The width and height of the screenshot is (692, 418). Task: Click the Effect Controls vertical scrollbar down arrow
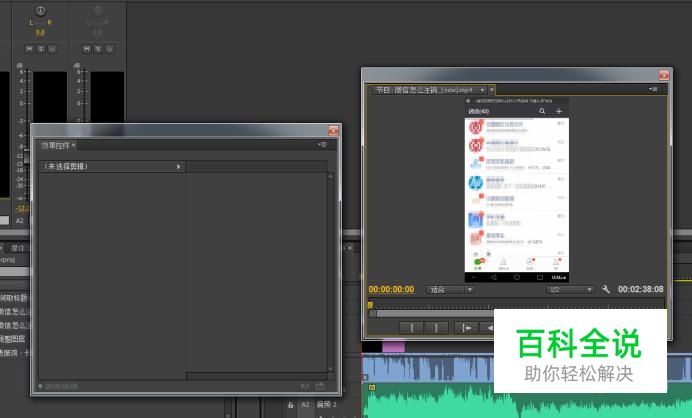pyautogui.click(x=330, y=369)
